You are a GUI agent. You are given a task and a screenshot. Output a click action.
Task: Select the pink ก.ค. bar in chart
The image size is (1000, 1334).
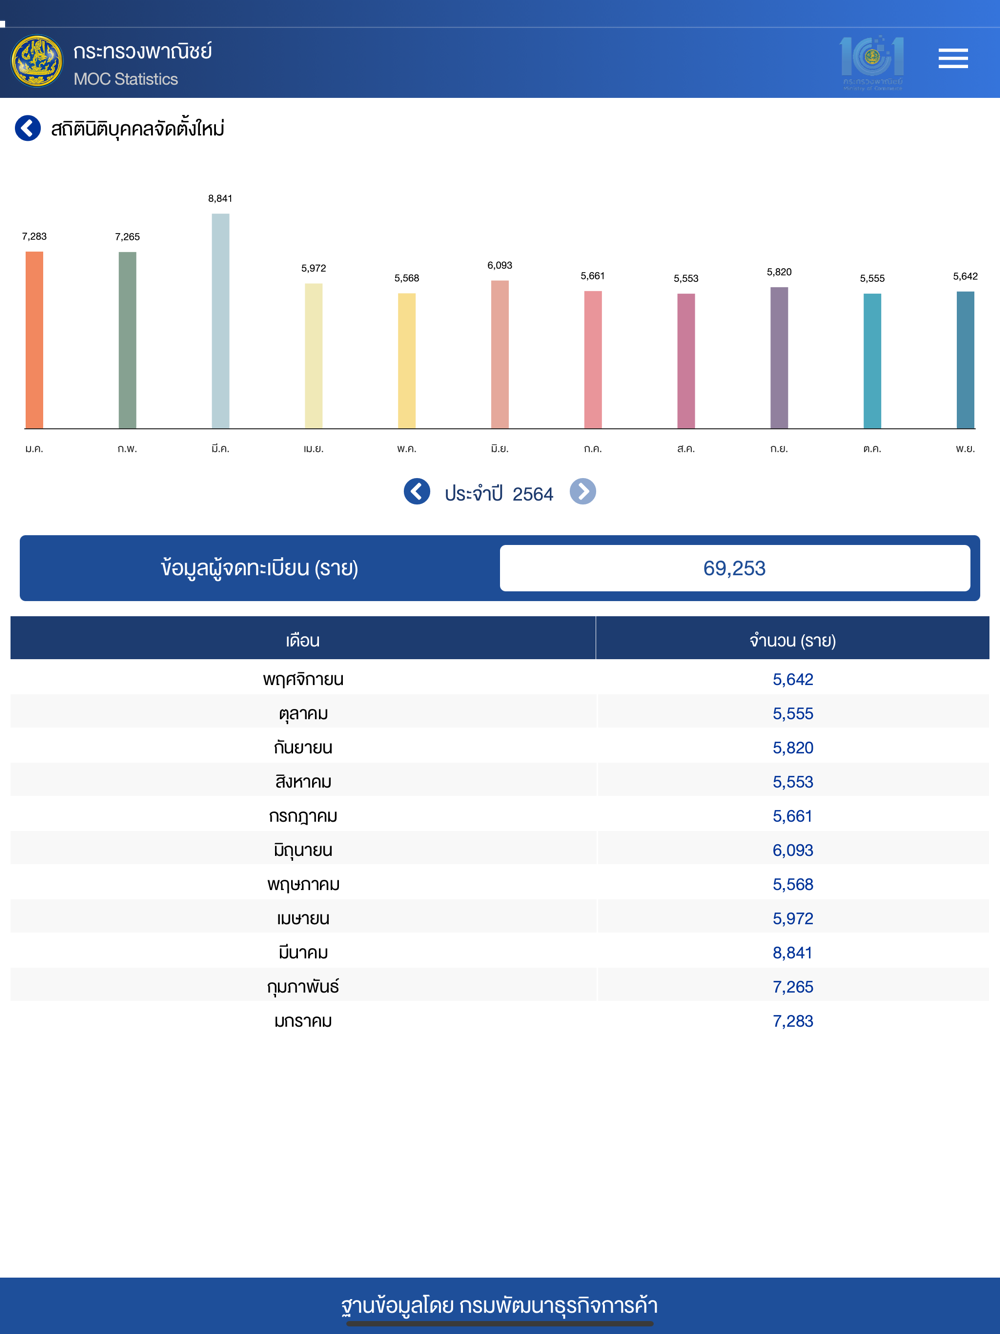click(x=593, y=360)
